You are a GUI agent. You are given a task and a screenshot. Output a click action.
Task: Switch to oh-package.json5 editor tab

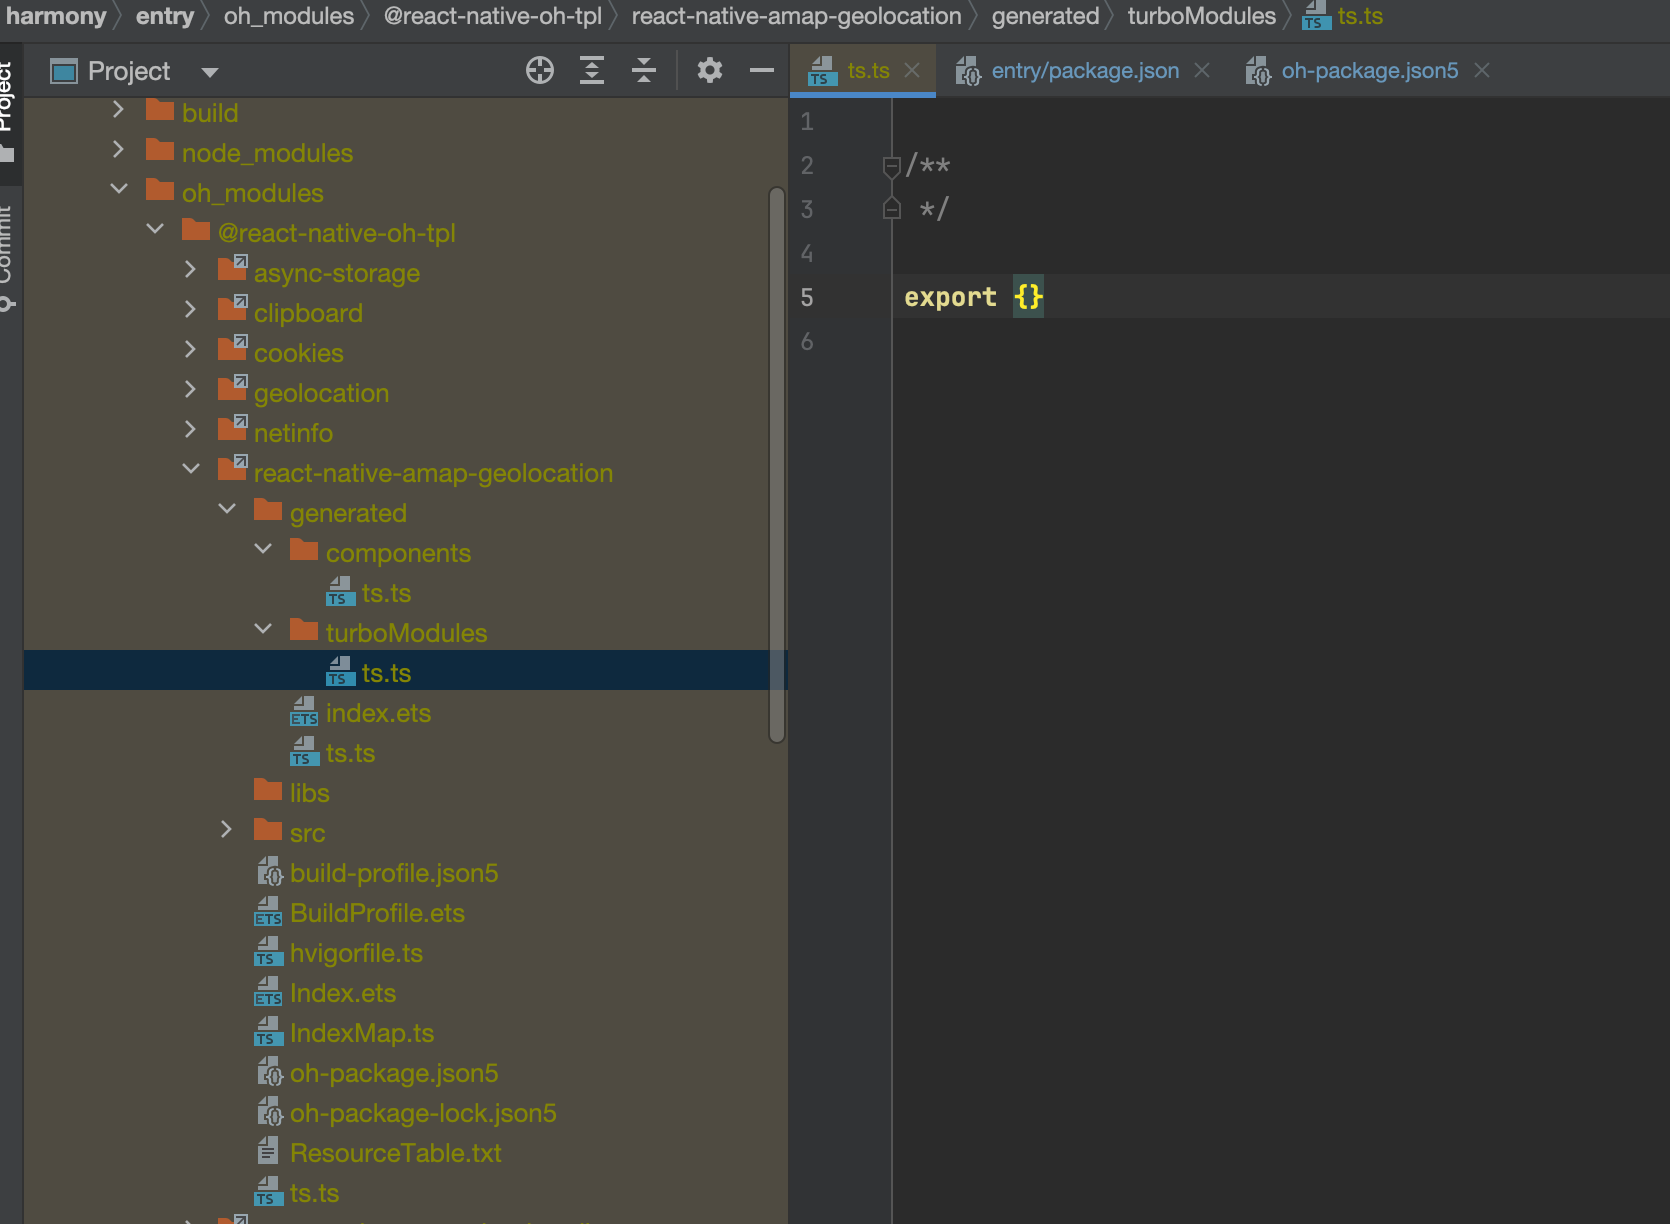1370,70
